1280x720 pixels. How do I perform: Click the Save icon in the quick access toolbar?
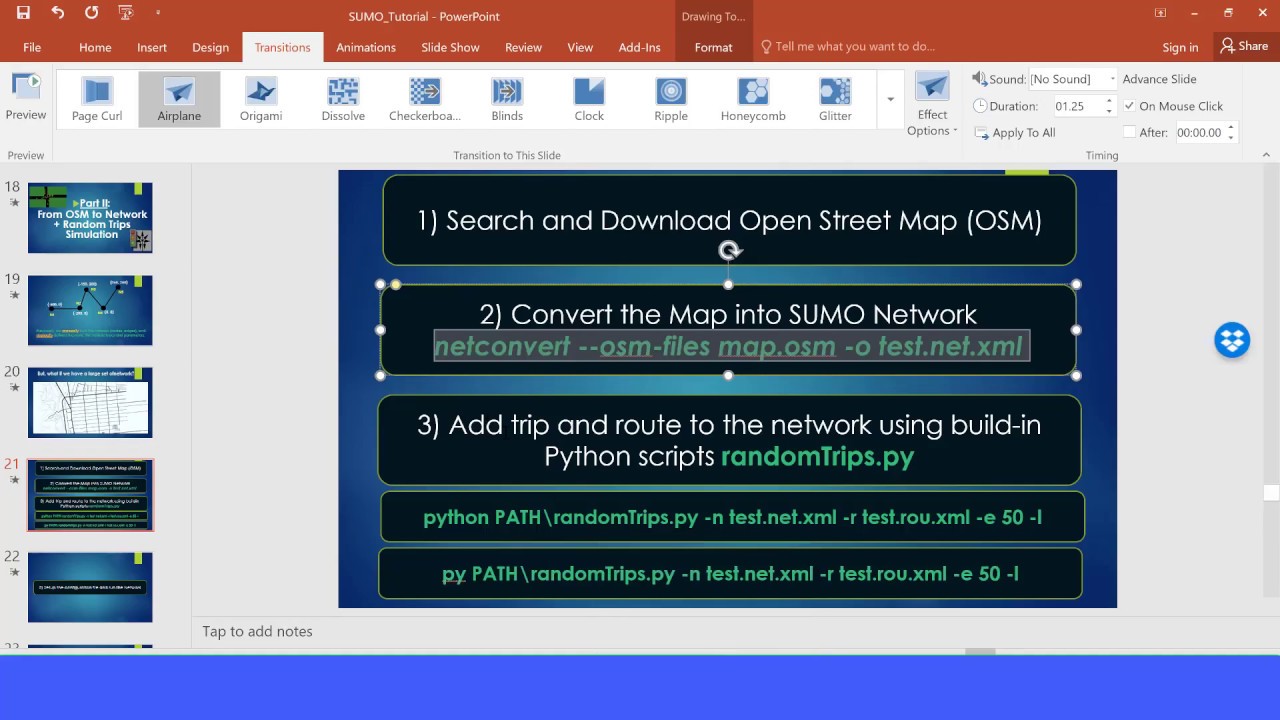[23, 14]
